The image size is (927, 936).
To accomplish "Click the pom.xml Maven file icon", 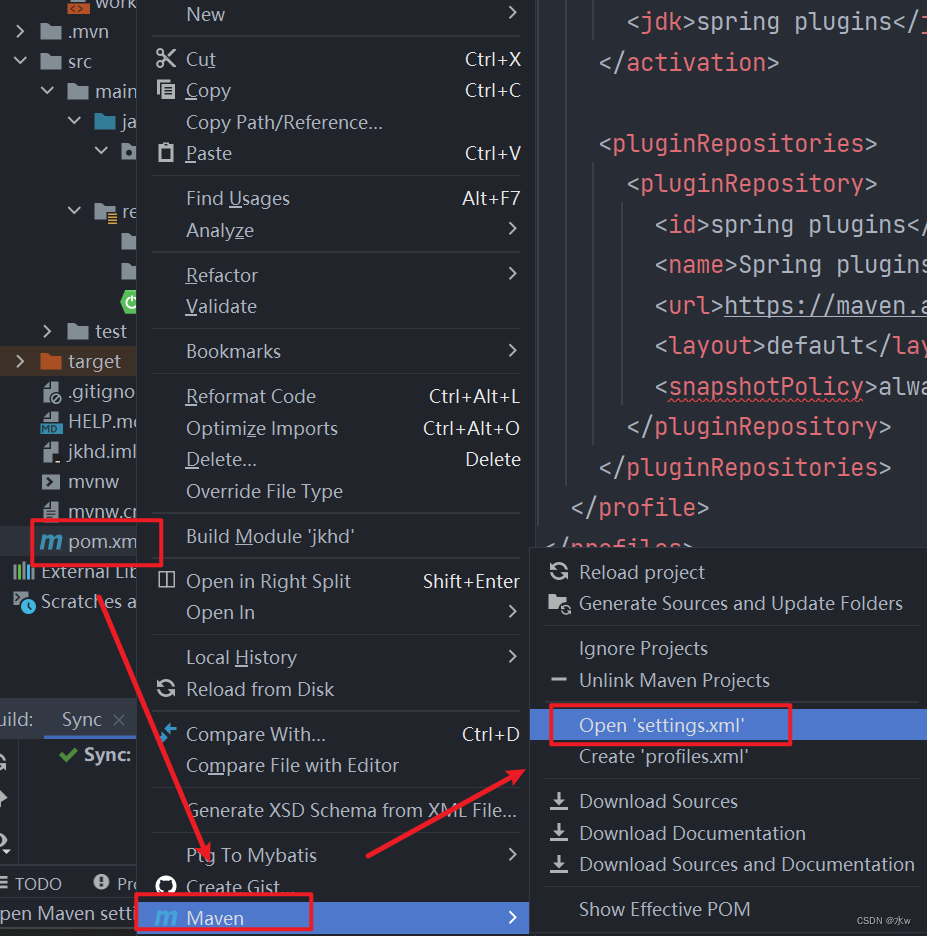I will tap(51, 541).
